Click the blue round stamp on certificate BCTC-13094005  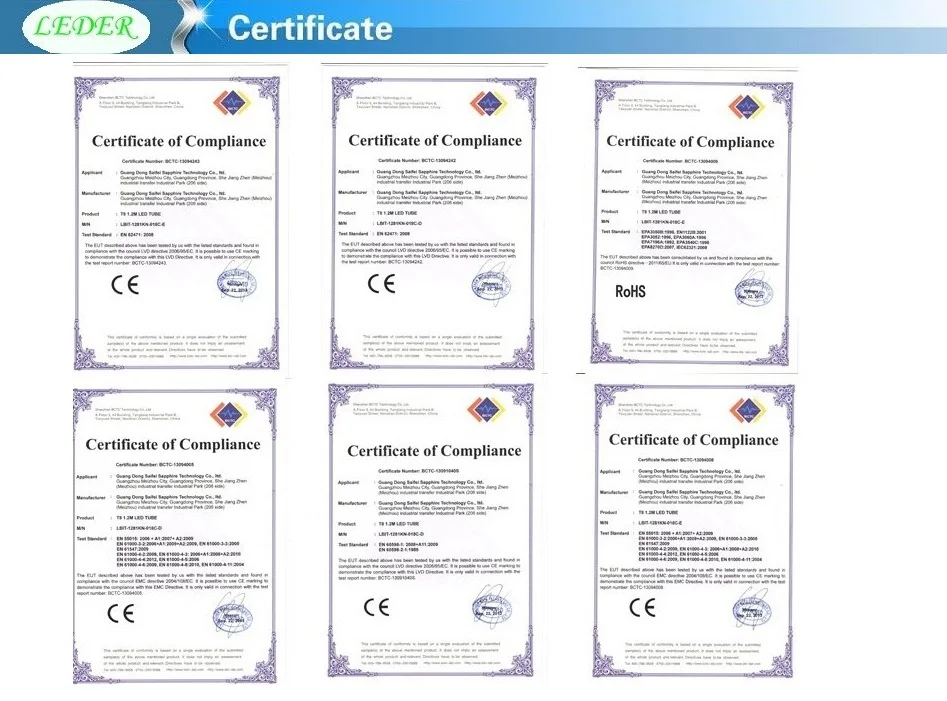[x=233, y=615]
